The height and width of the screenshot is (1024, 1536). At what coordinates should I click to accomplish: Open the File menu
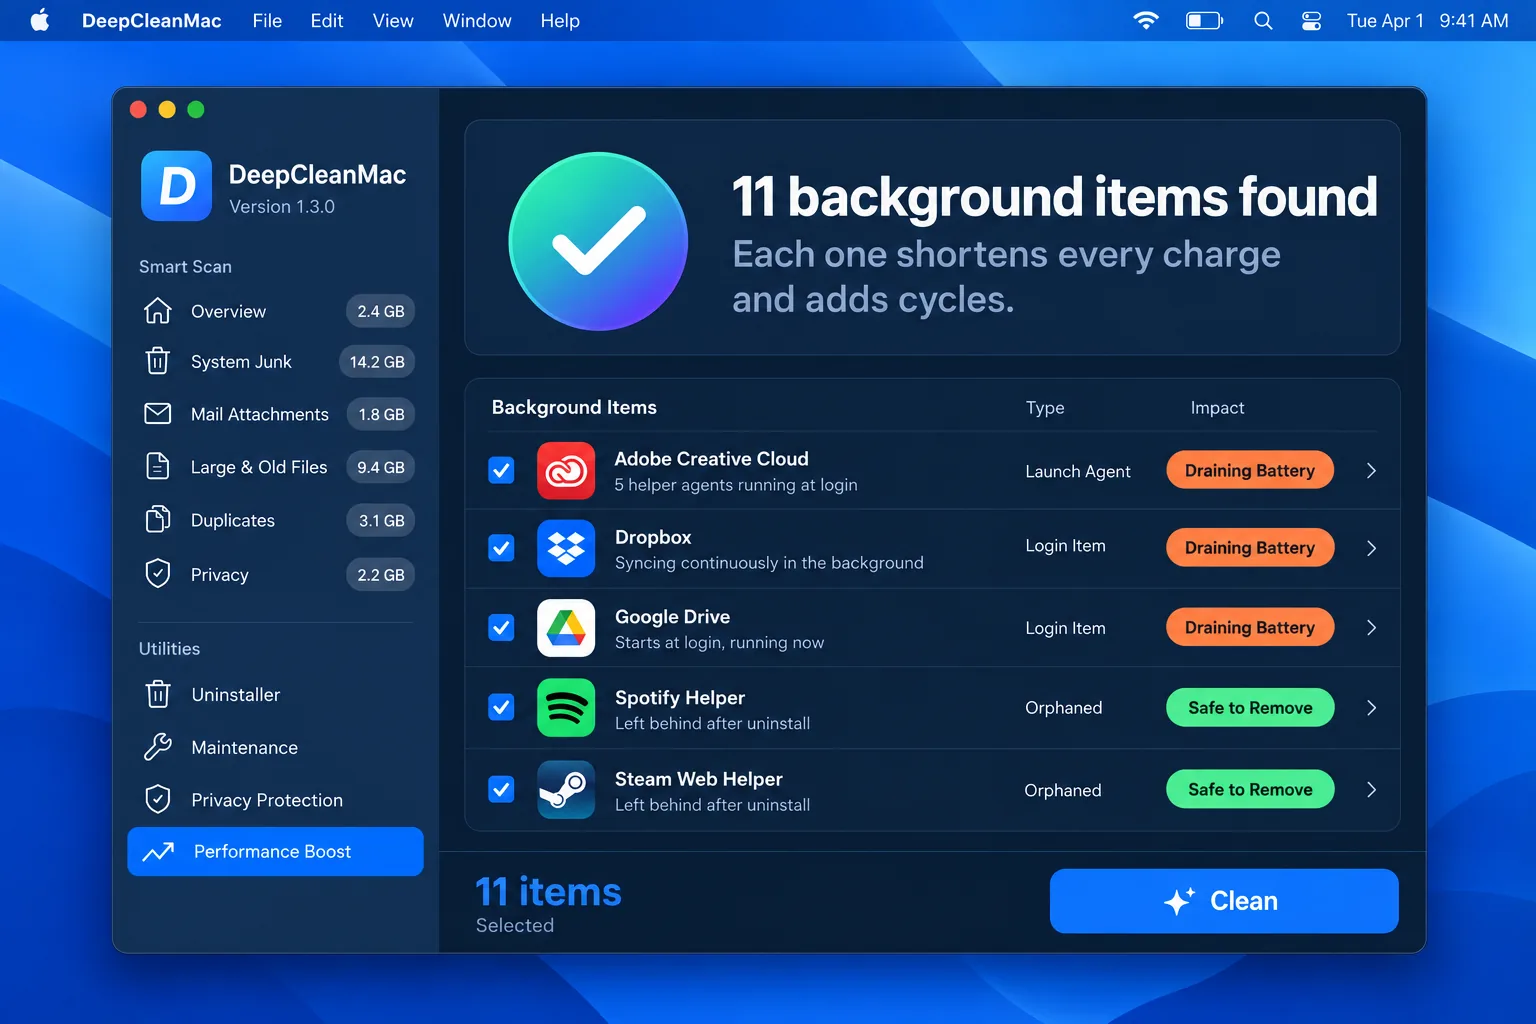pyautogui.click(x=267, y=21)
